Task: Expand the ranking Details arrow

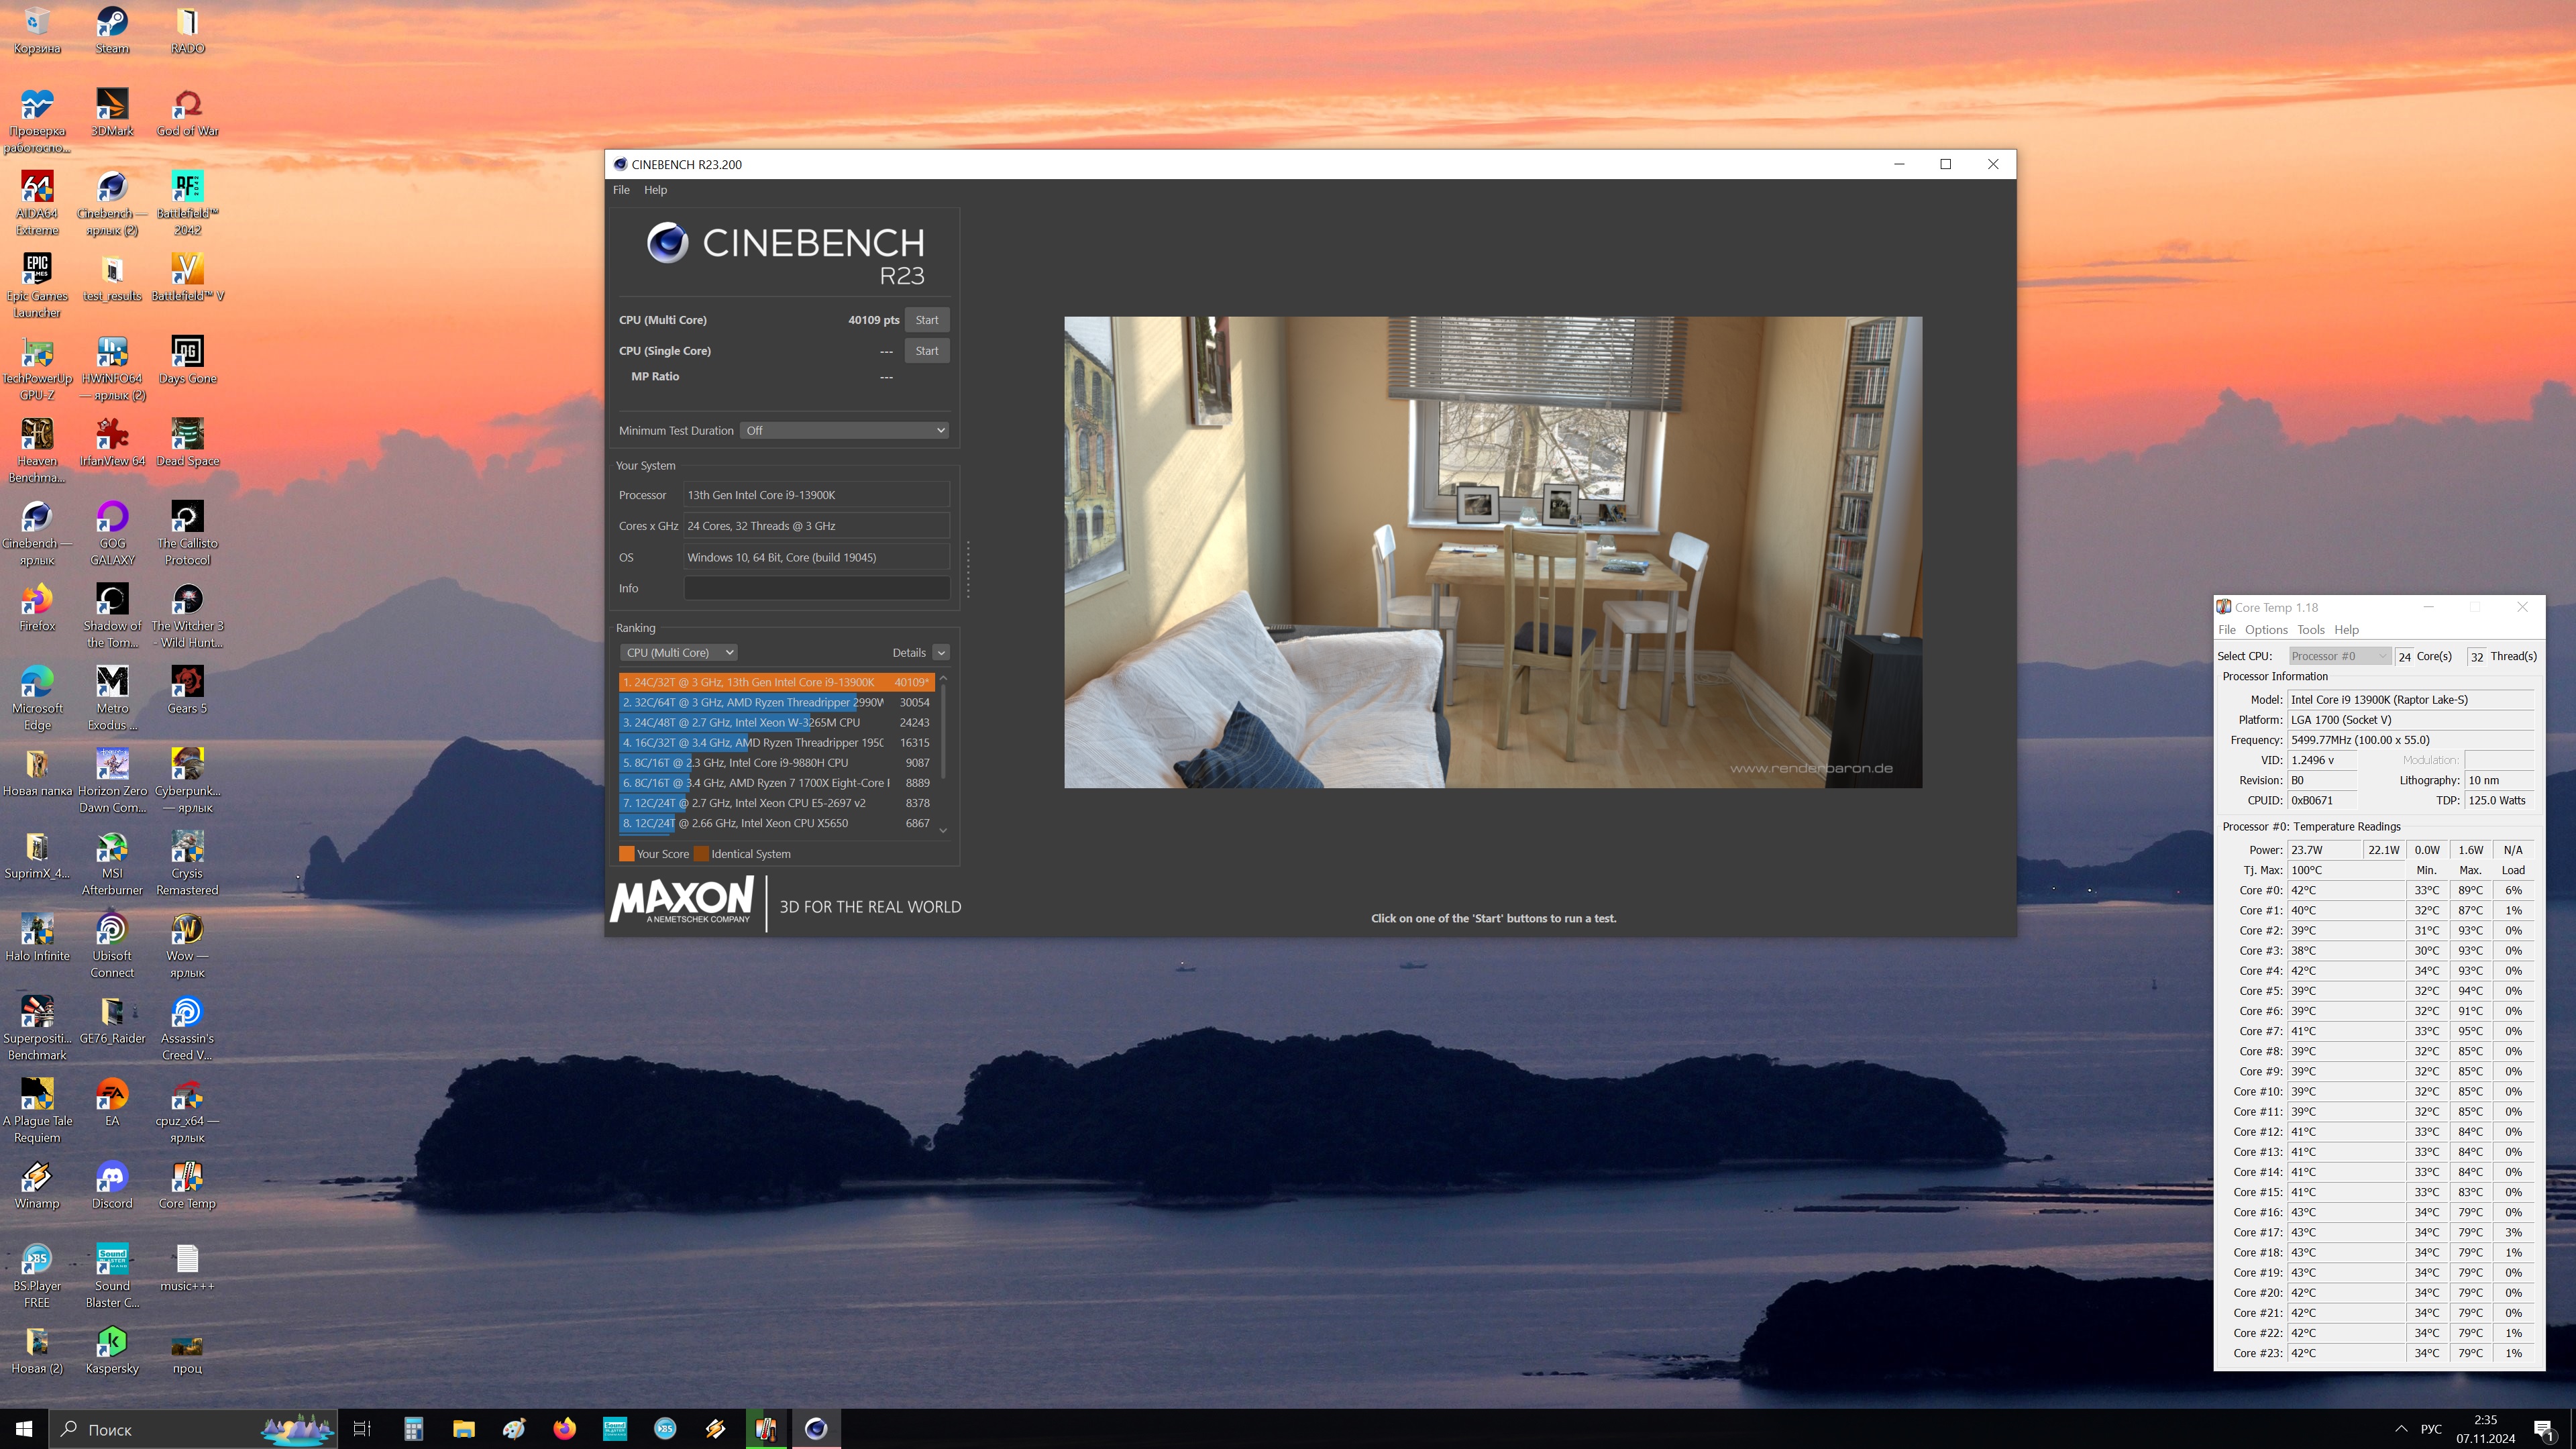Action: [941, 653]
